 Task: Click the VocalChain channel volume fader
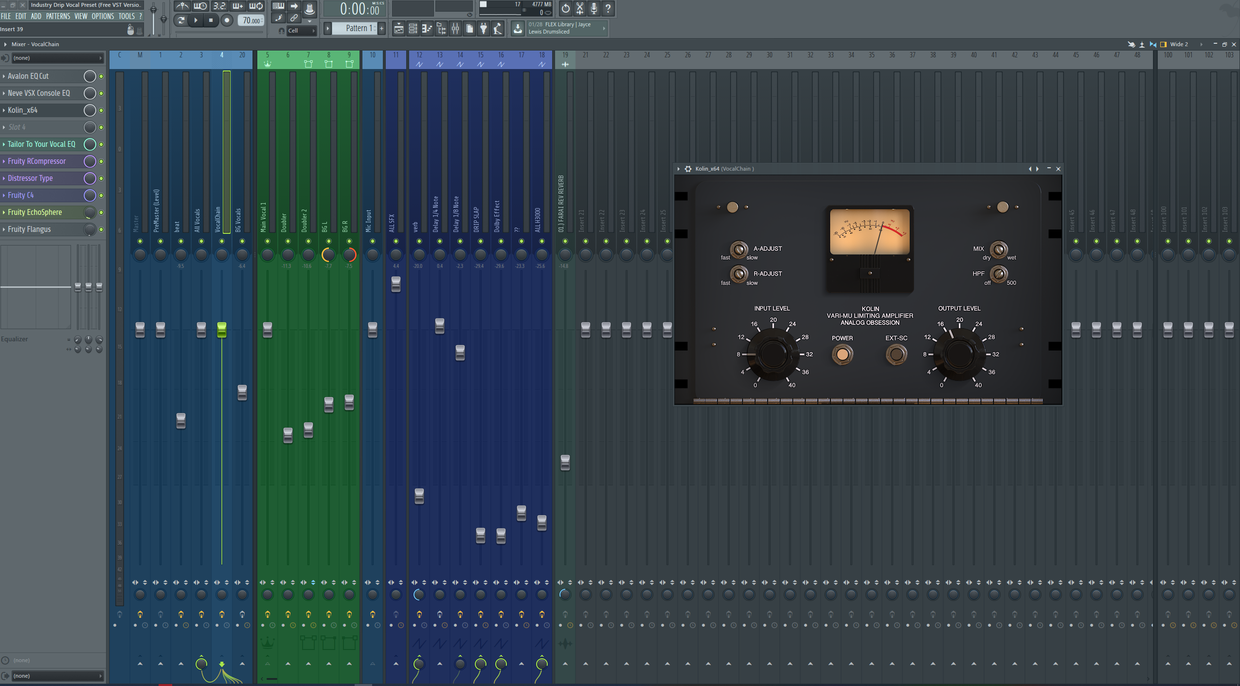pos(222,330)
